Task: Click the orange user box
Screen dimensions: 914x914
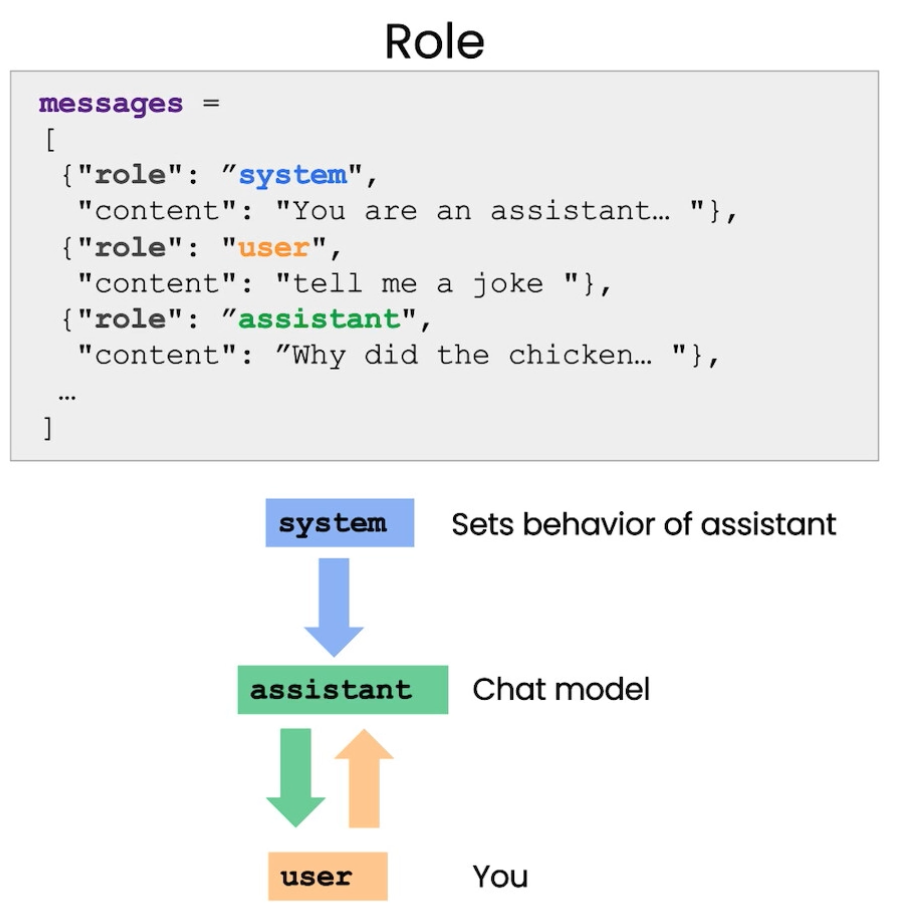Action: click(328, 876)
